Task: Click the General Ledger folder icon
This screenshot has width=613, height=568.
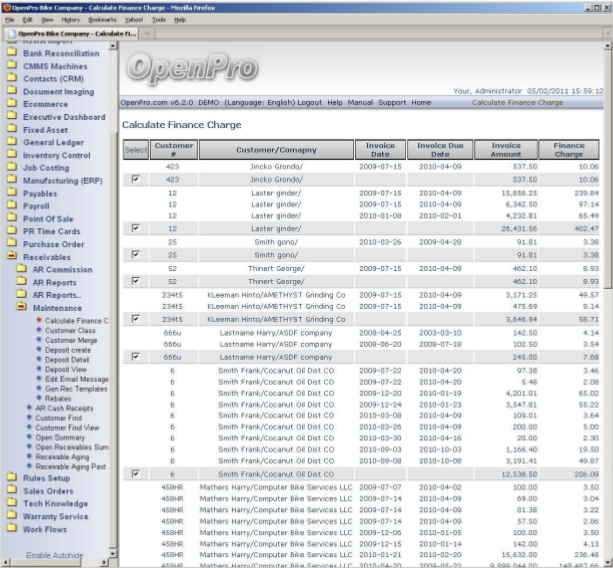Action: coord(11,143)
